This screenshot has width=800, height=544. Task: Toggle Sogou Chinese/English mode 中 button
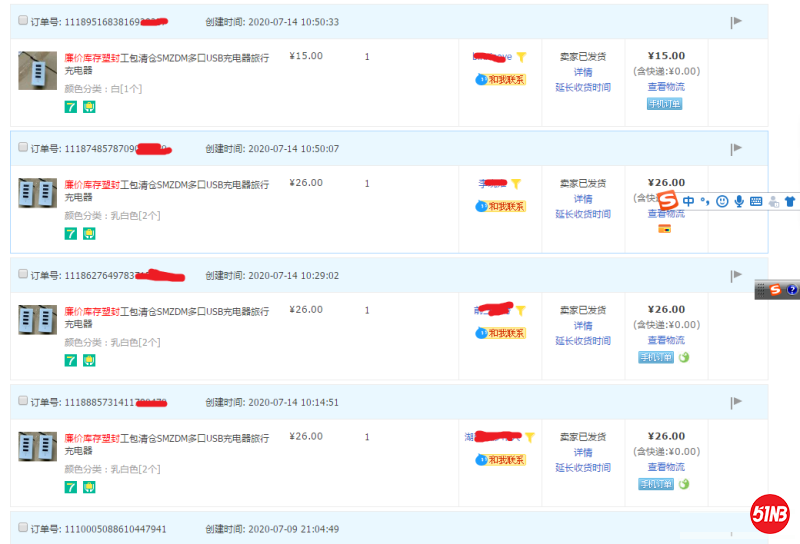pyautogui.click(x=688, y=202)
